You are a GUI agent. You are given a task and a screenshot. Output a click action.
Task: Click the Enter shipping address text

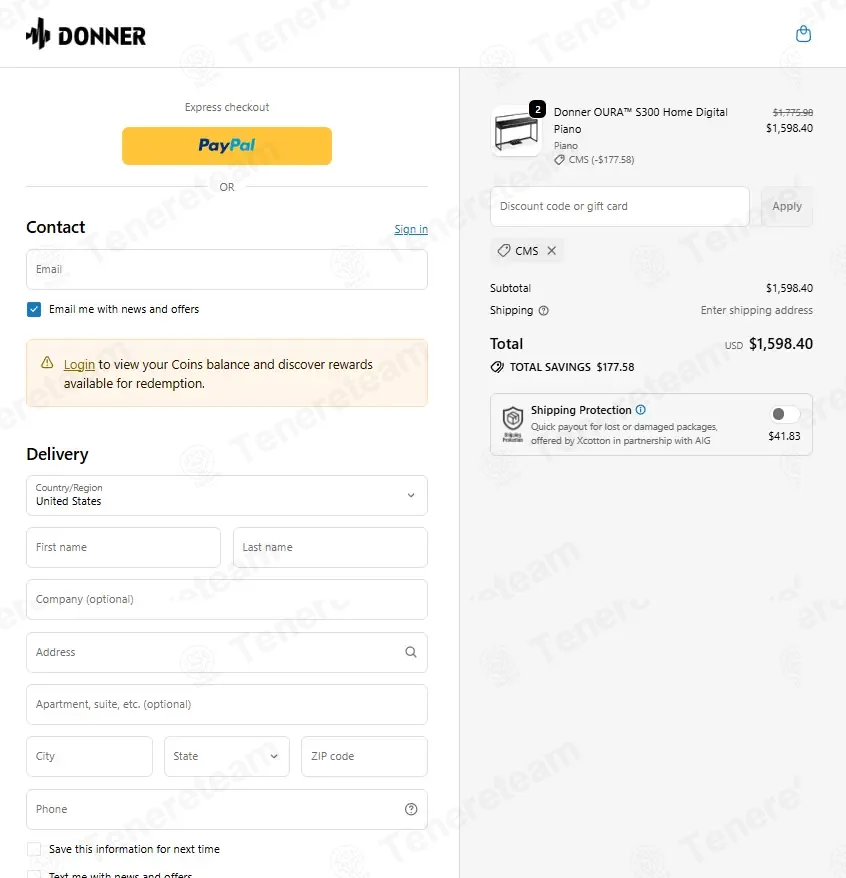[x=756, y=310]
